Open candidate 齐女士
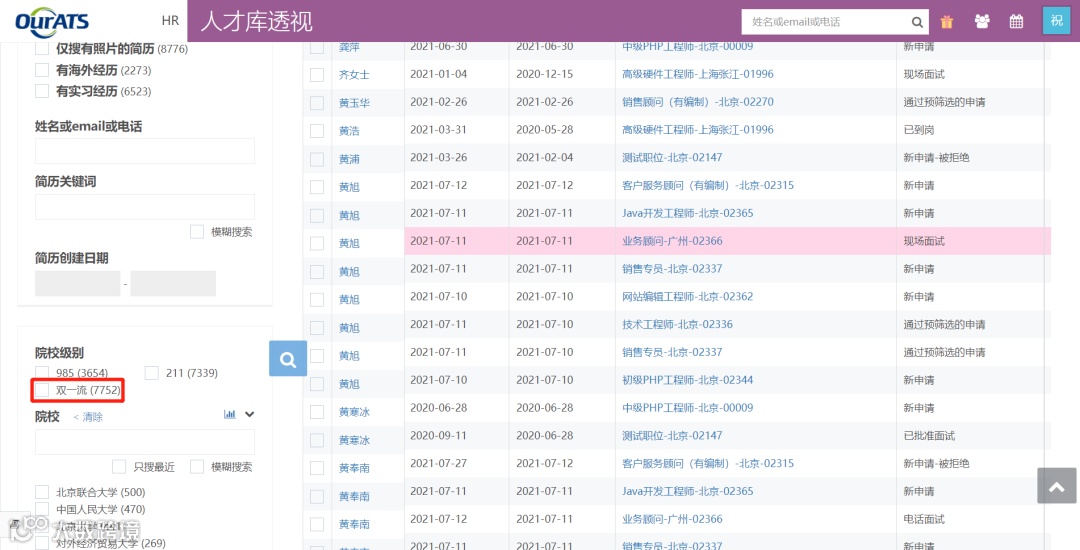1080x550 pixels. (x=354, y=74)
